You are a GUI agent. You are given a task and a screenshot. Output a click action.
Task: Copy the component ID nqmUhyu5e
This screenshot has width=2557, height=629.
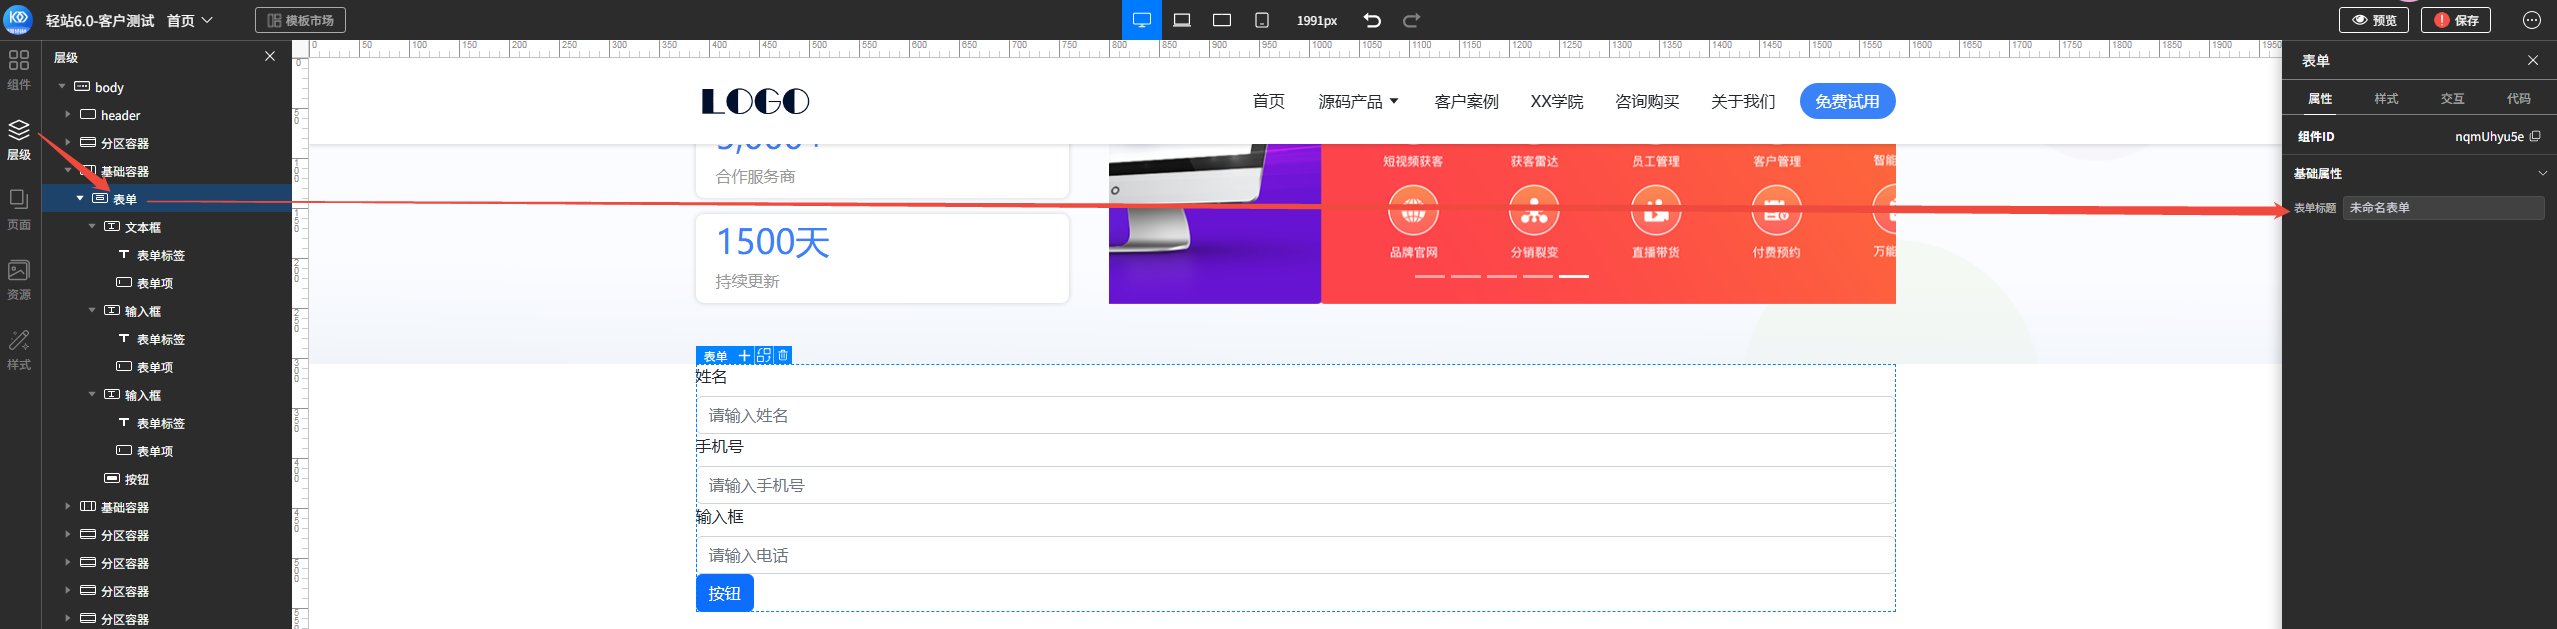[2535, 136]
